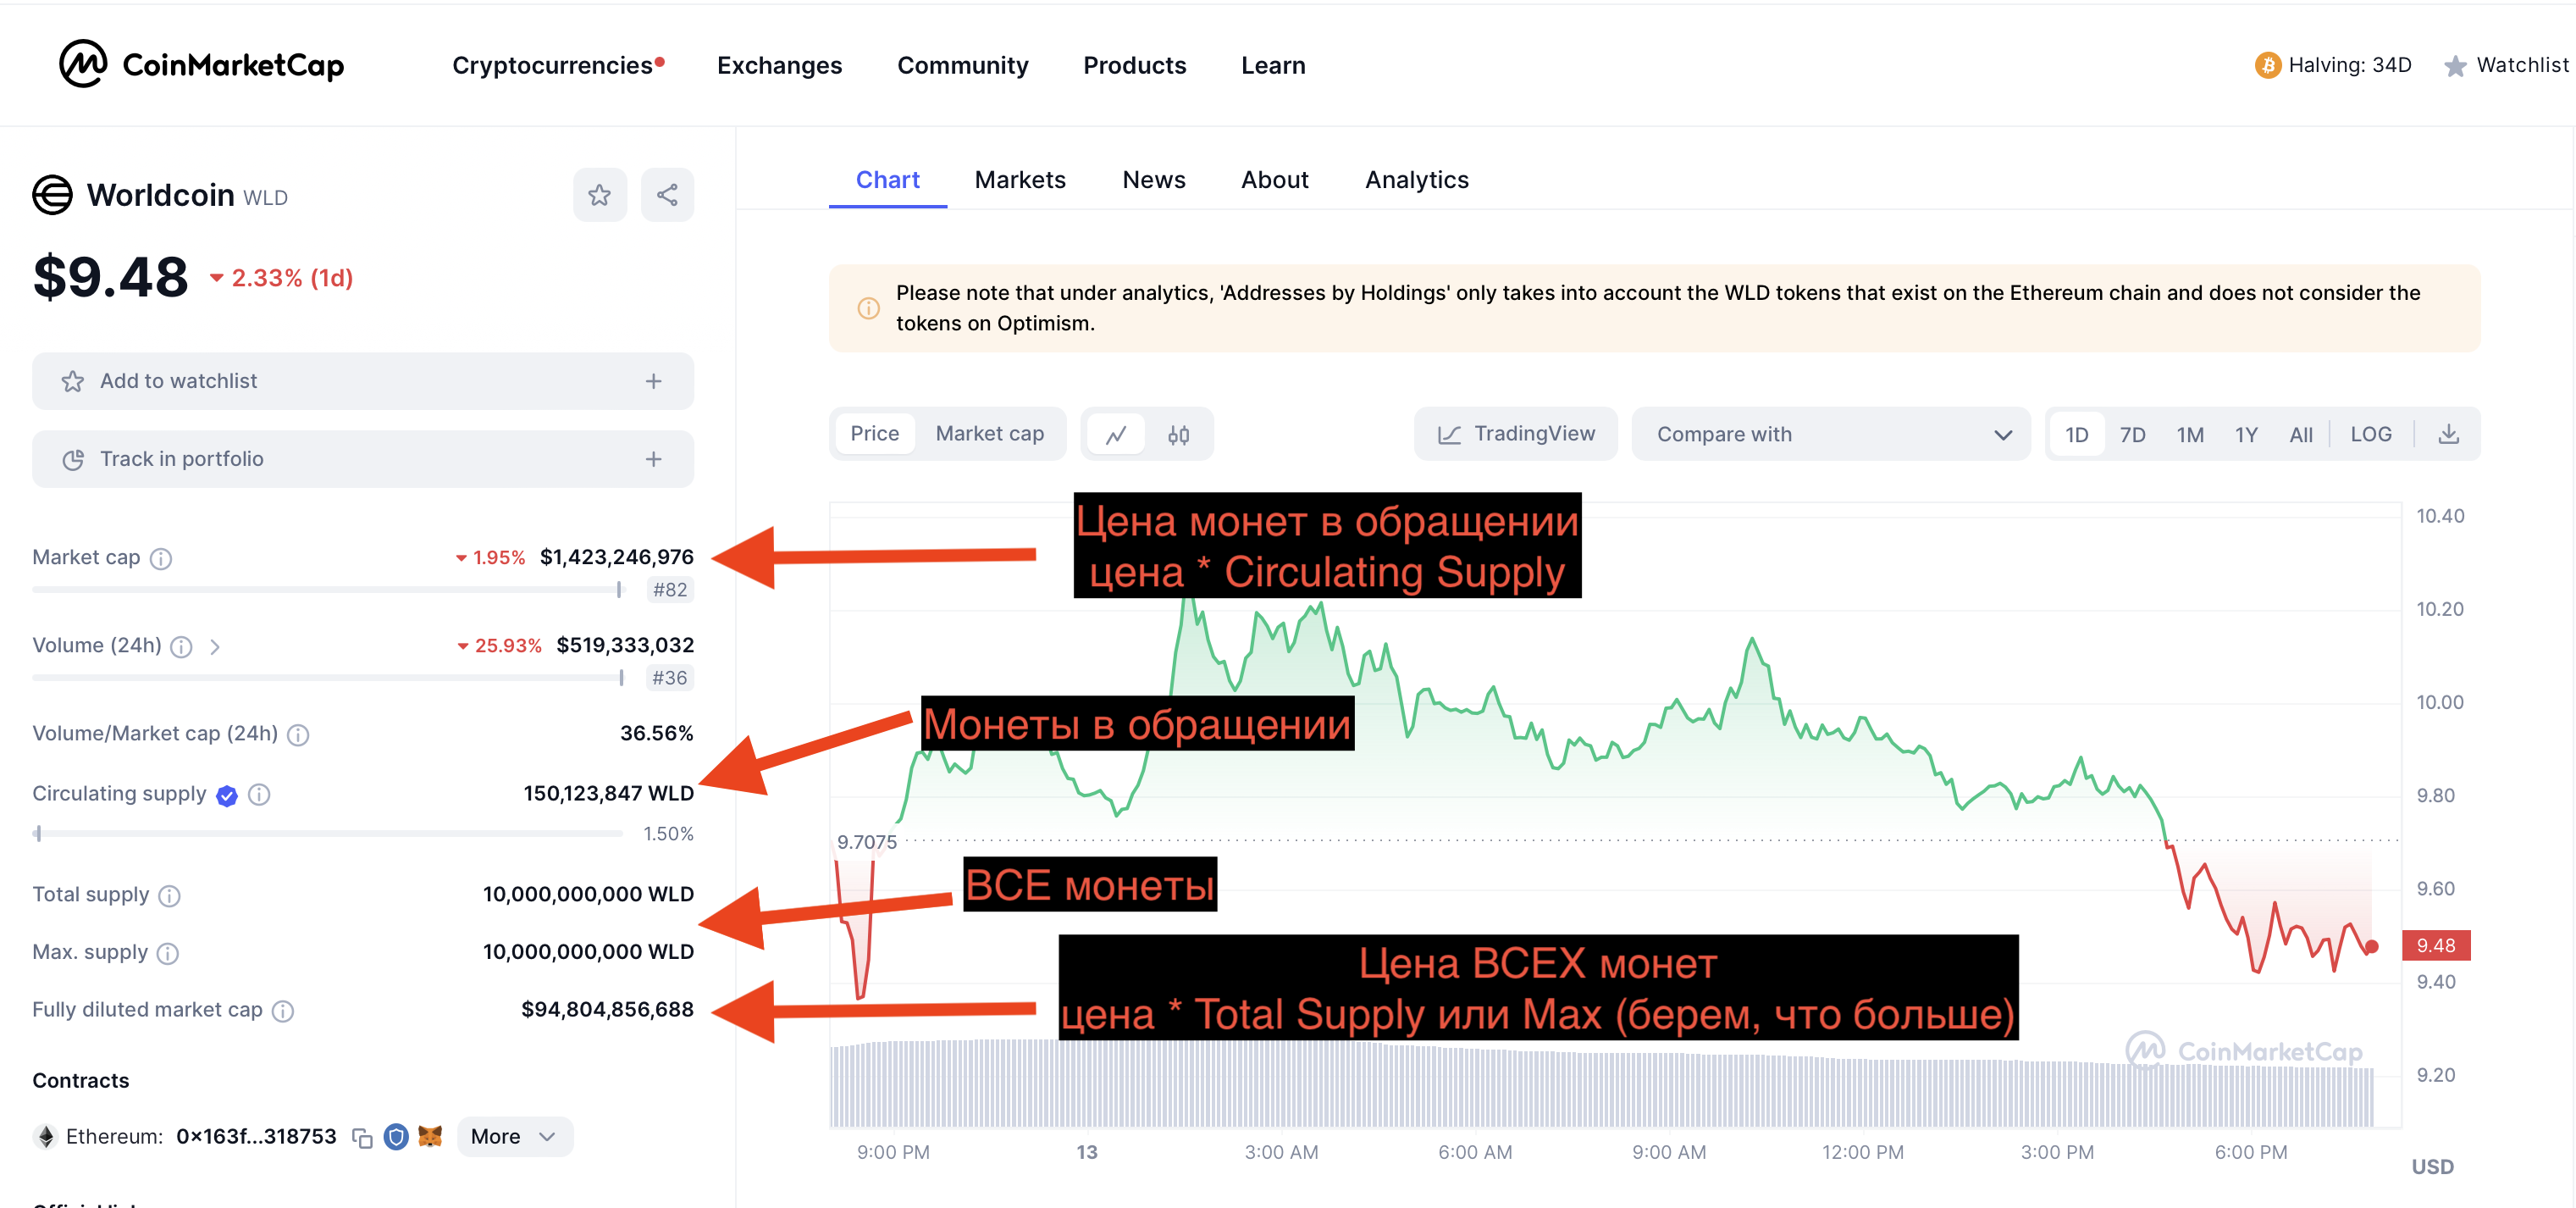The image size is (2576, 1208).
Task: Expand the More contracts dropdown
Action: (x=514, y=1137)
